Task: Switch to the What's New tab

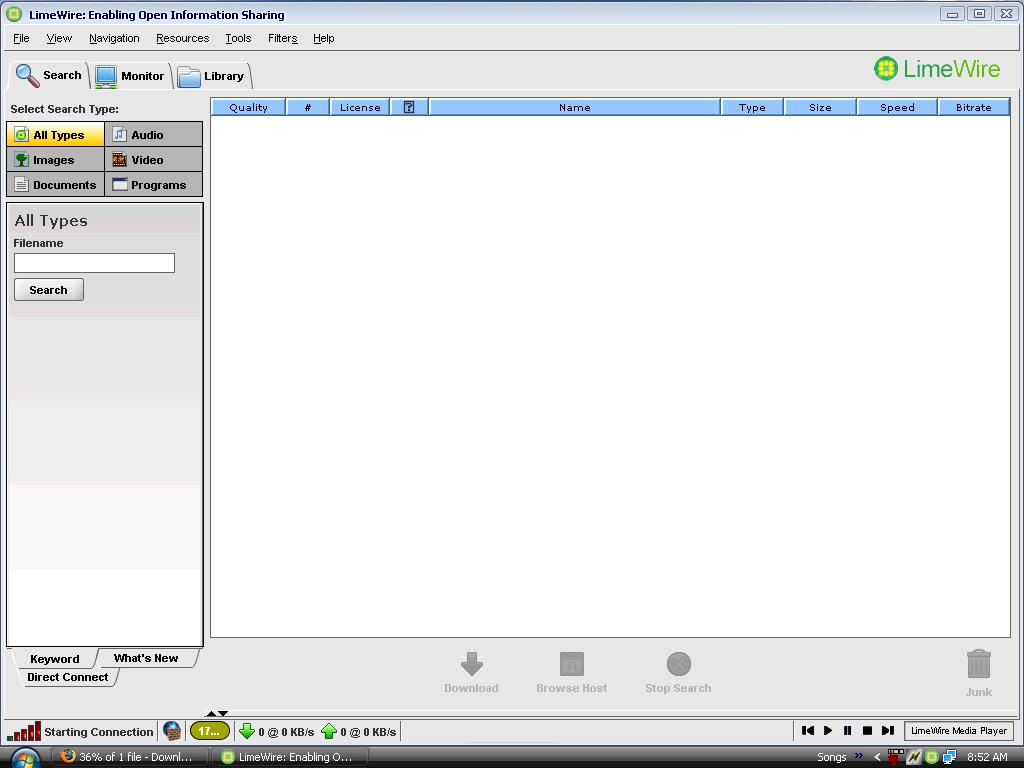Action: (x=146, y=658)
